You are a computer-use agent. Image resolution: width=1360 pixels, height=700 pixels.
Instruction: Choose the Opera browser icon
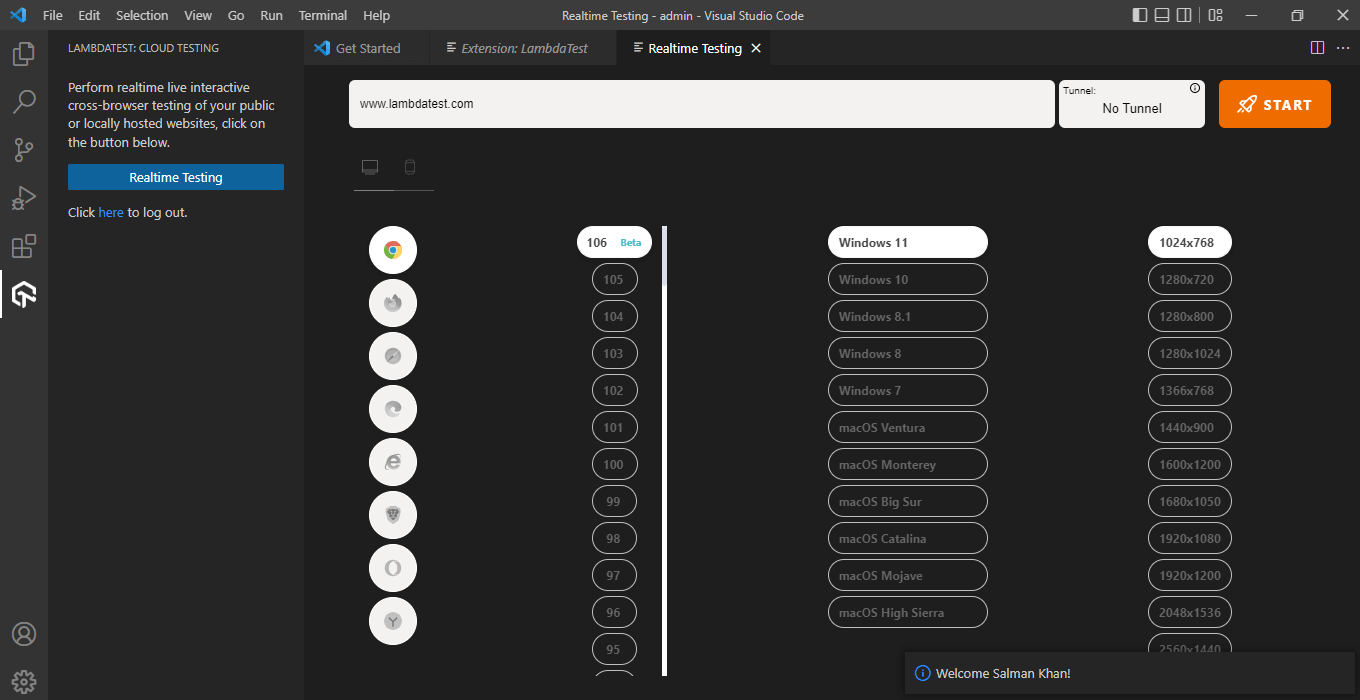pos(393,568)
